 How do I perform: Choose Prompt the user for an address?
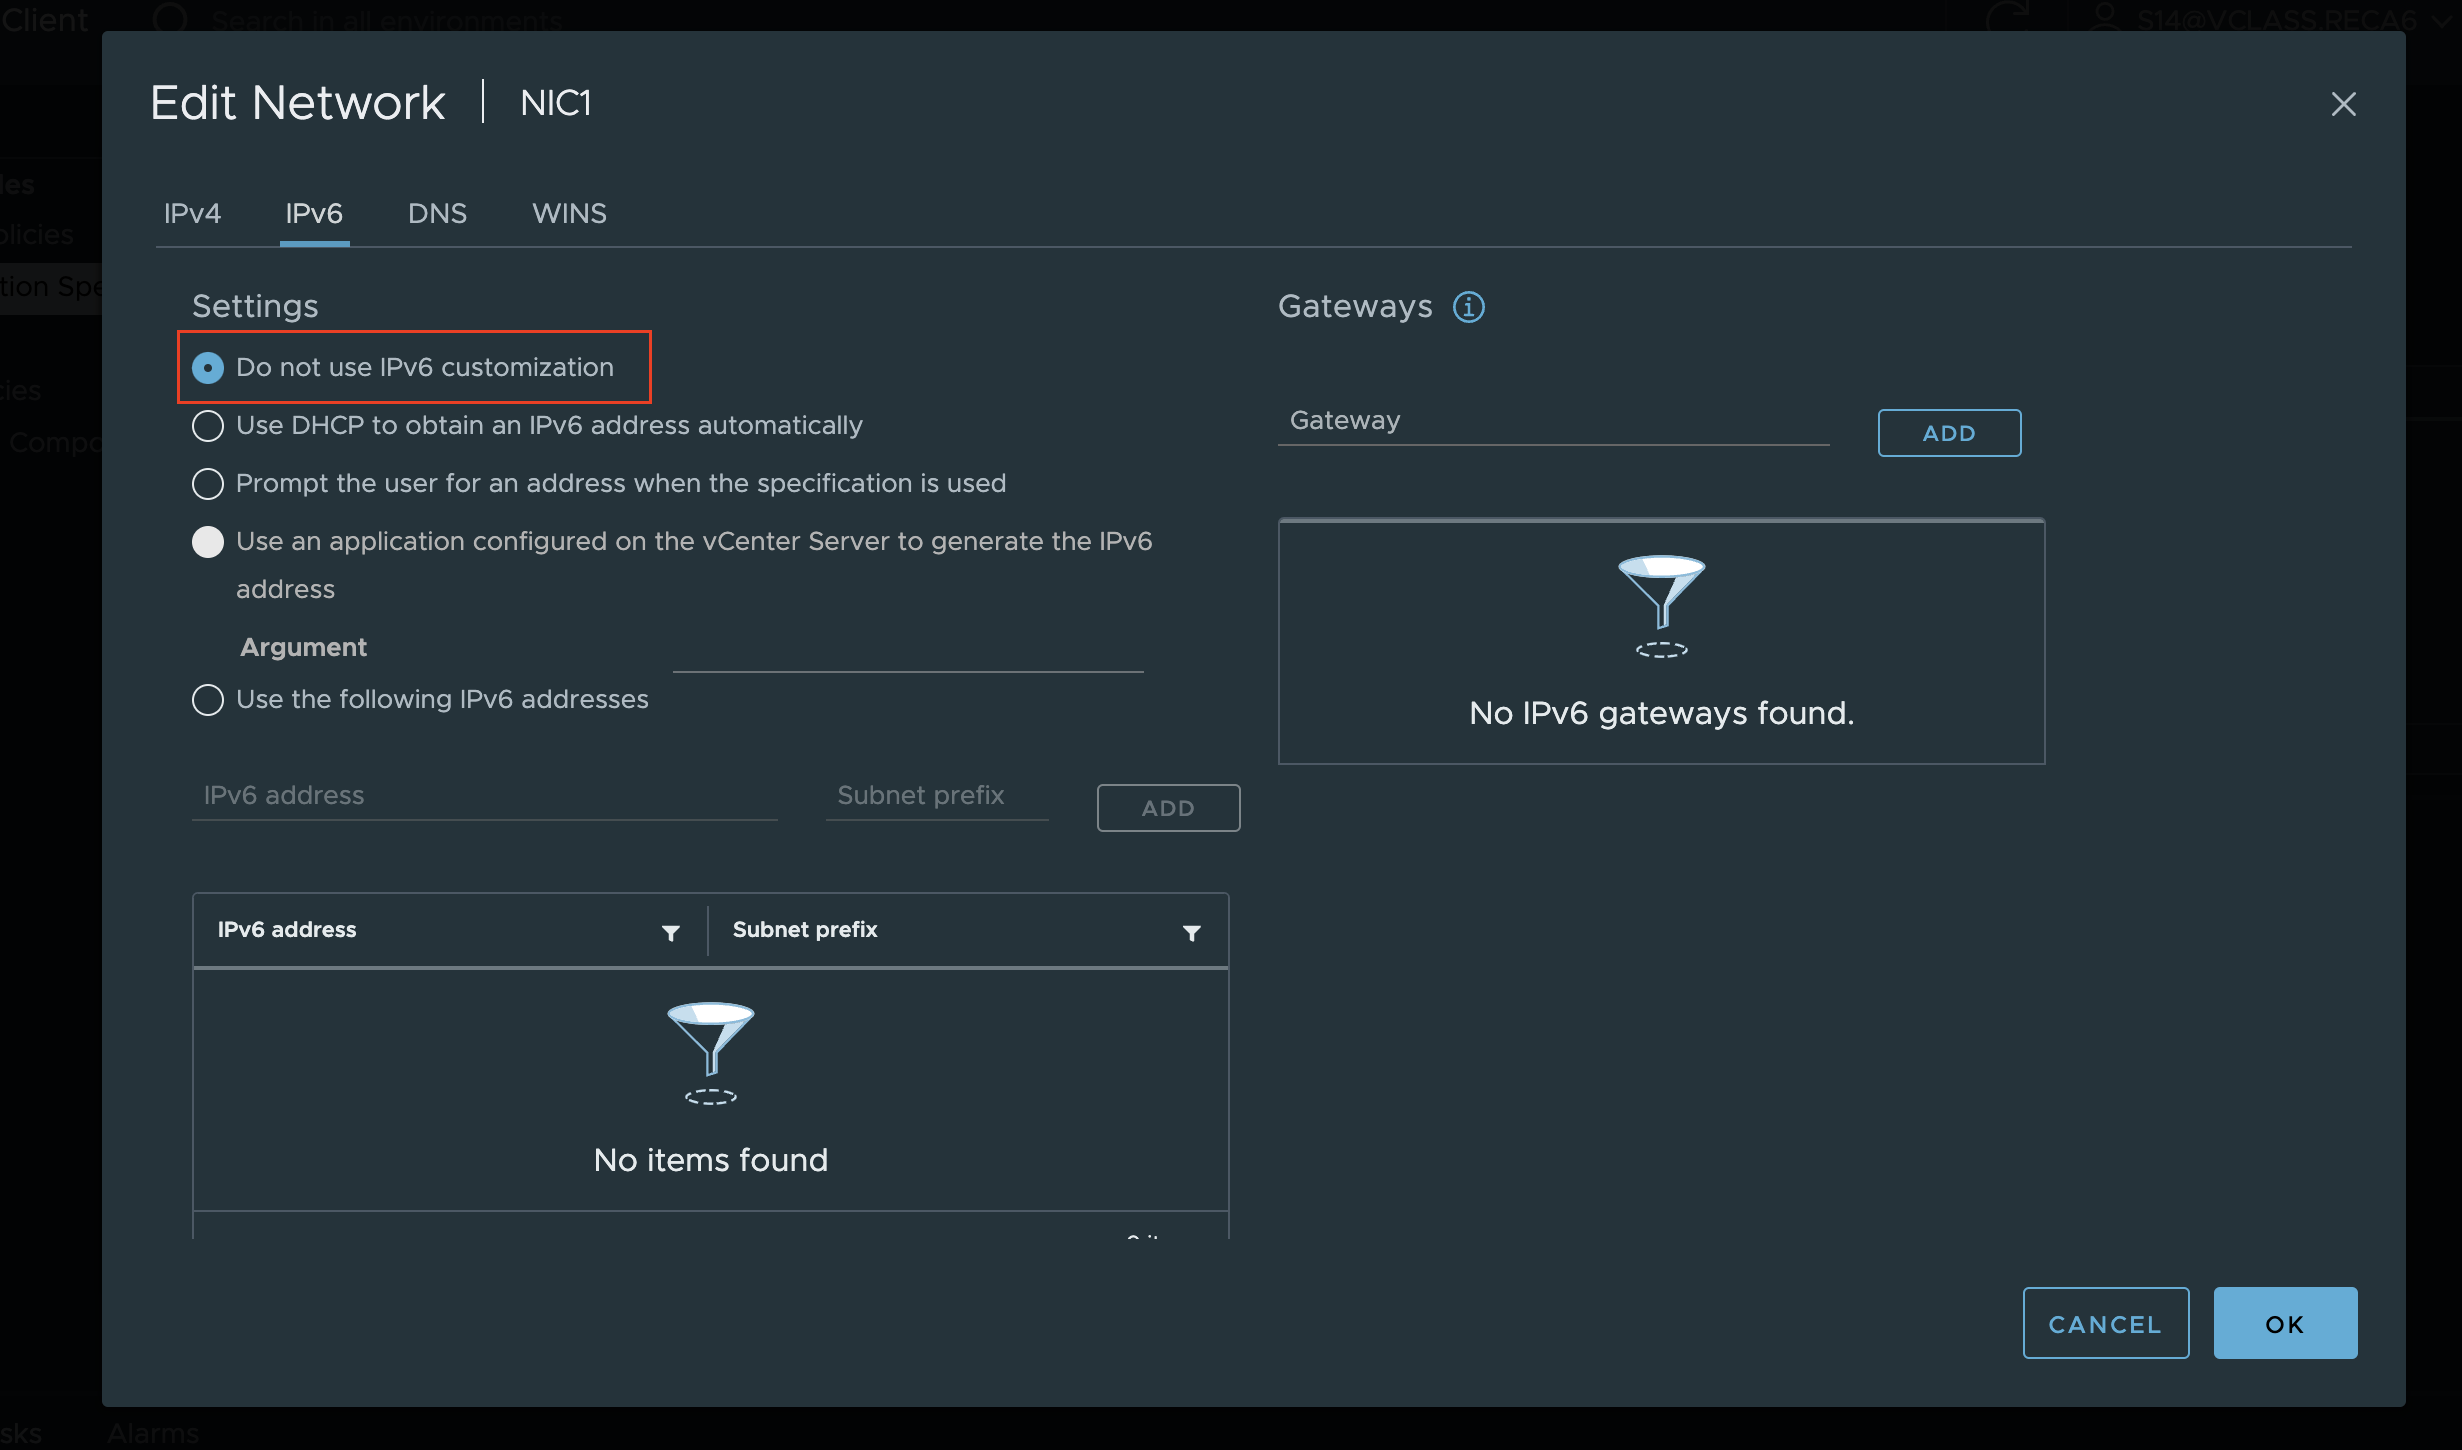[x=208, y=484]
